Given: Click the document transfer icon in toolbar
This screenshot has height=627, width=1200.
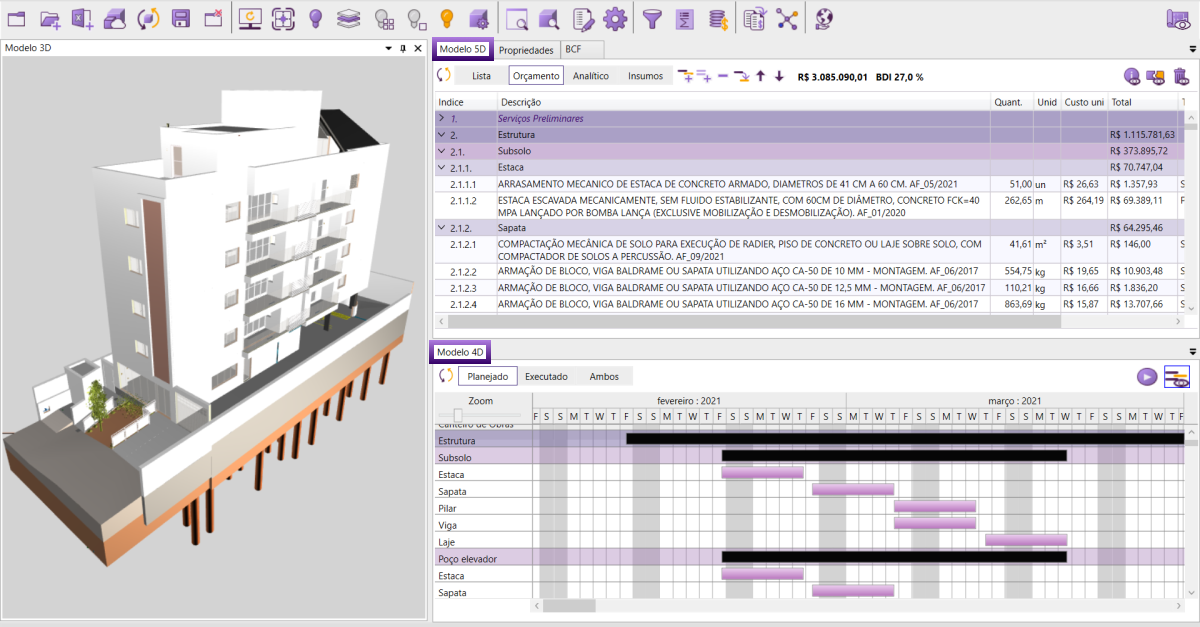Looking at the screenshot, I should [755, 17].
